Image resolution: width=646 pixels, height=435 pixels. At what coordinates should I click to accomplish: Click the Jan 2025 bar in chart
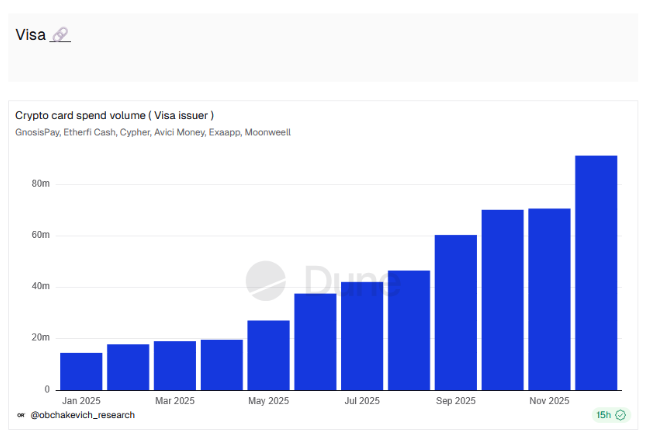[81, 371]
